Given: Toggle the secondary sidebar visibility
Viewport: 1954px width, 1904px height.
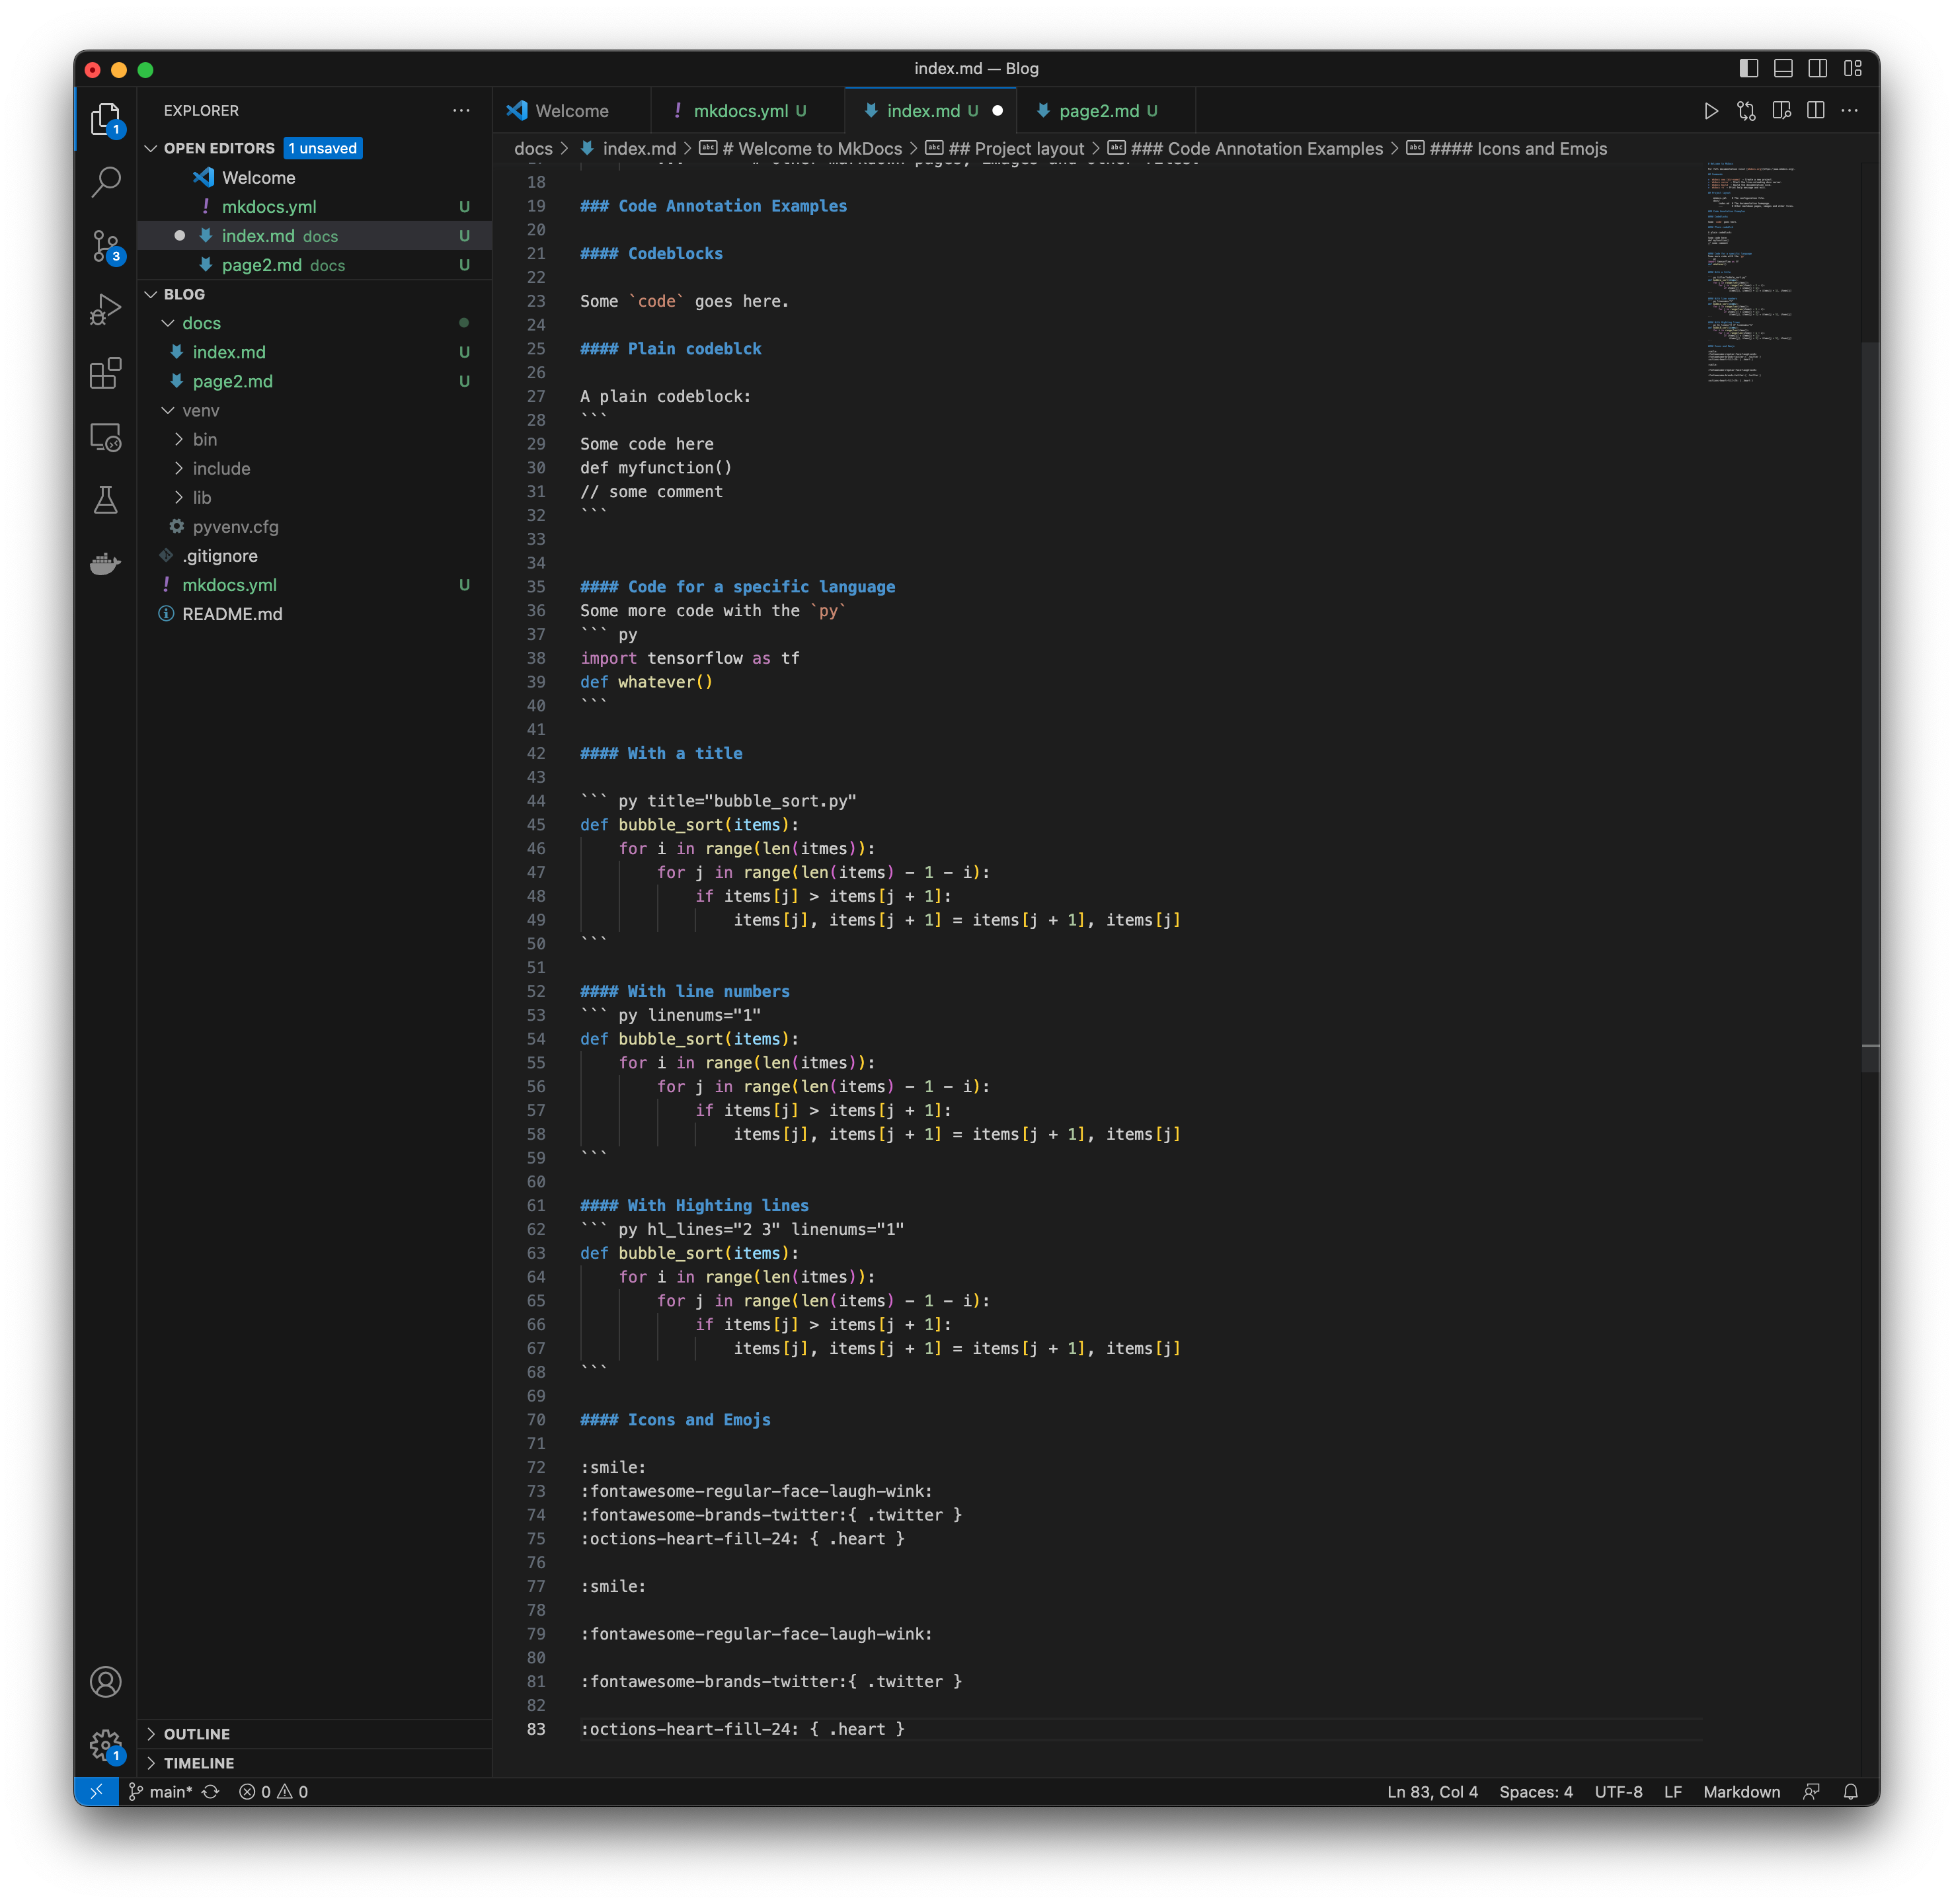Looking at the screenshot, I should pyautogui.click(x=1817, y=68).
